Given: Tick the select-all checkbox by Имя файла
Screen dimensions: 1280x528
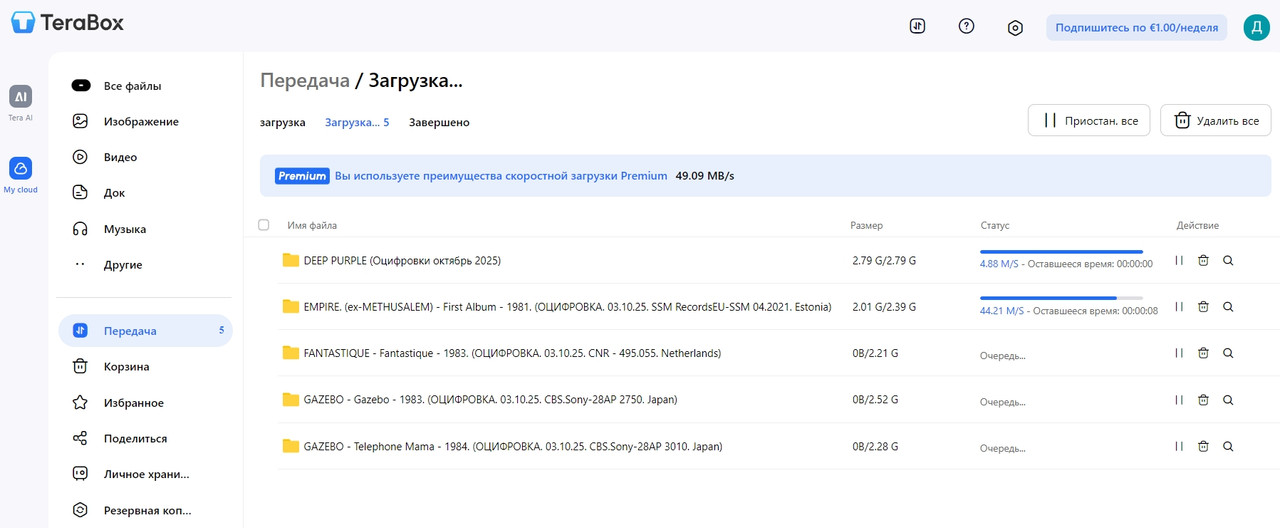Looking at the screenshot, I should (x=264, y=225).
